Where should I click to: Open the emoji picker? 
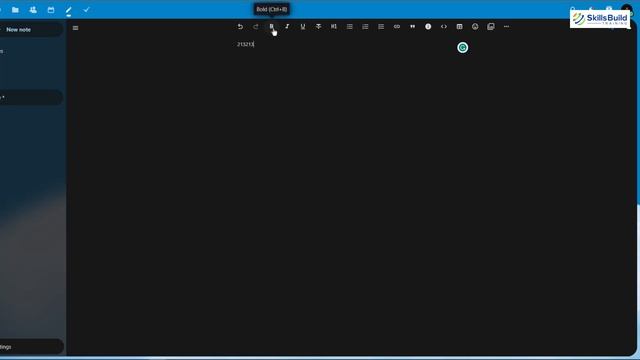click(x=475, y=27)
